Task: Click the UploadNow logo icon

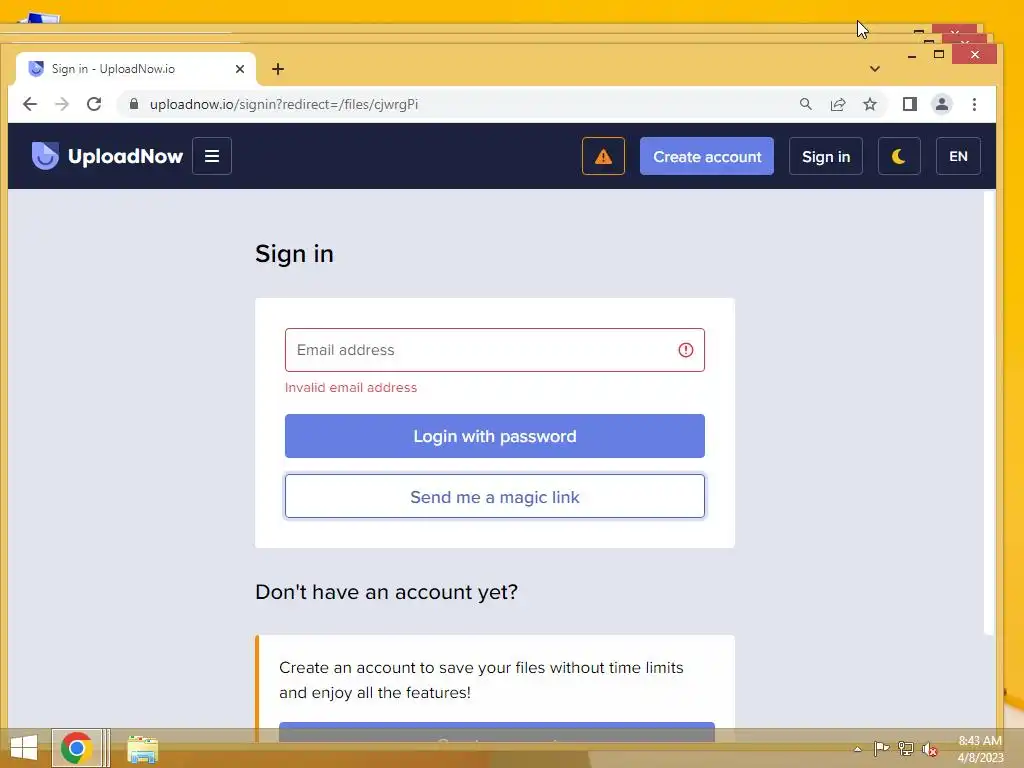Action: [x=45, y=156]
